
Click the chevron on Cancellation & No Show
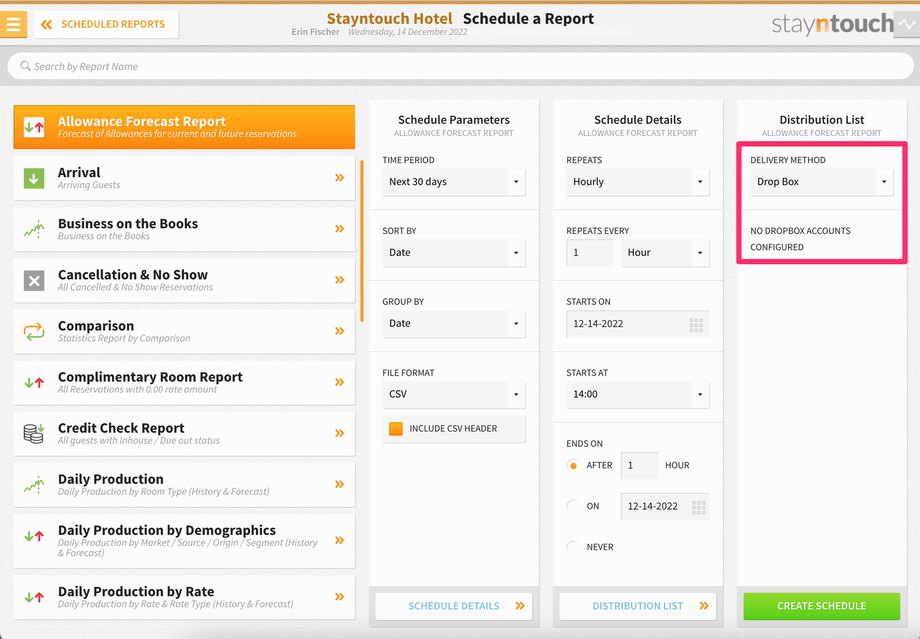(339, 280)
